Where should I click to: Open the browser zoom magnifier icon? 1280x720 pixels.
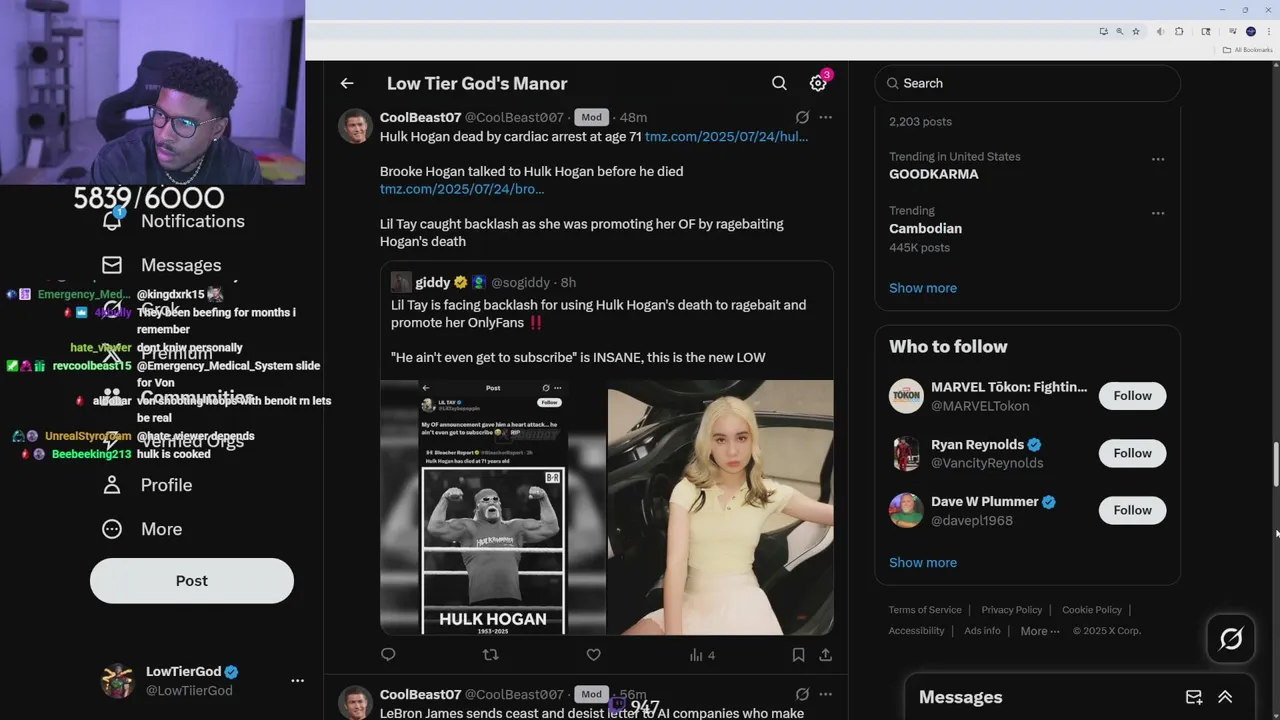pos(1120,31)
